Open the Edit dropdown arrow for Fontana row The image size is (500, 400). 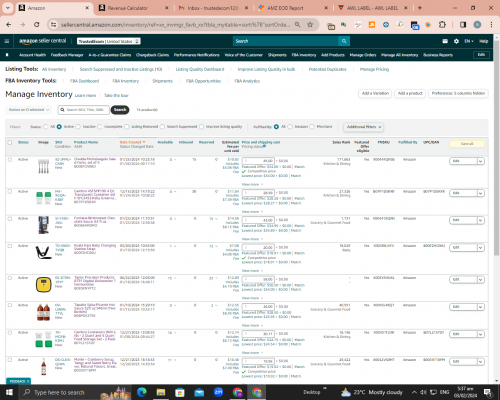coord(480,220)
